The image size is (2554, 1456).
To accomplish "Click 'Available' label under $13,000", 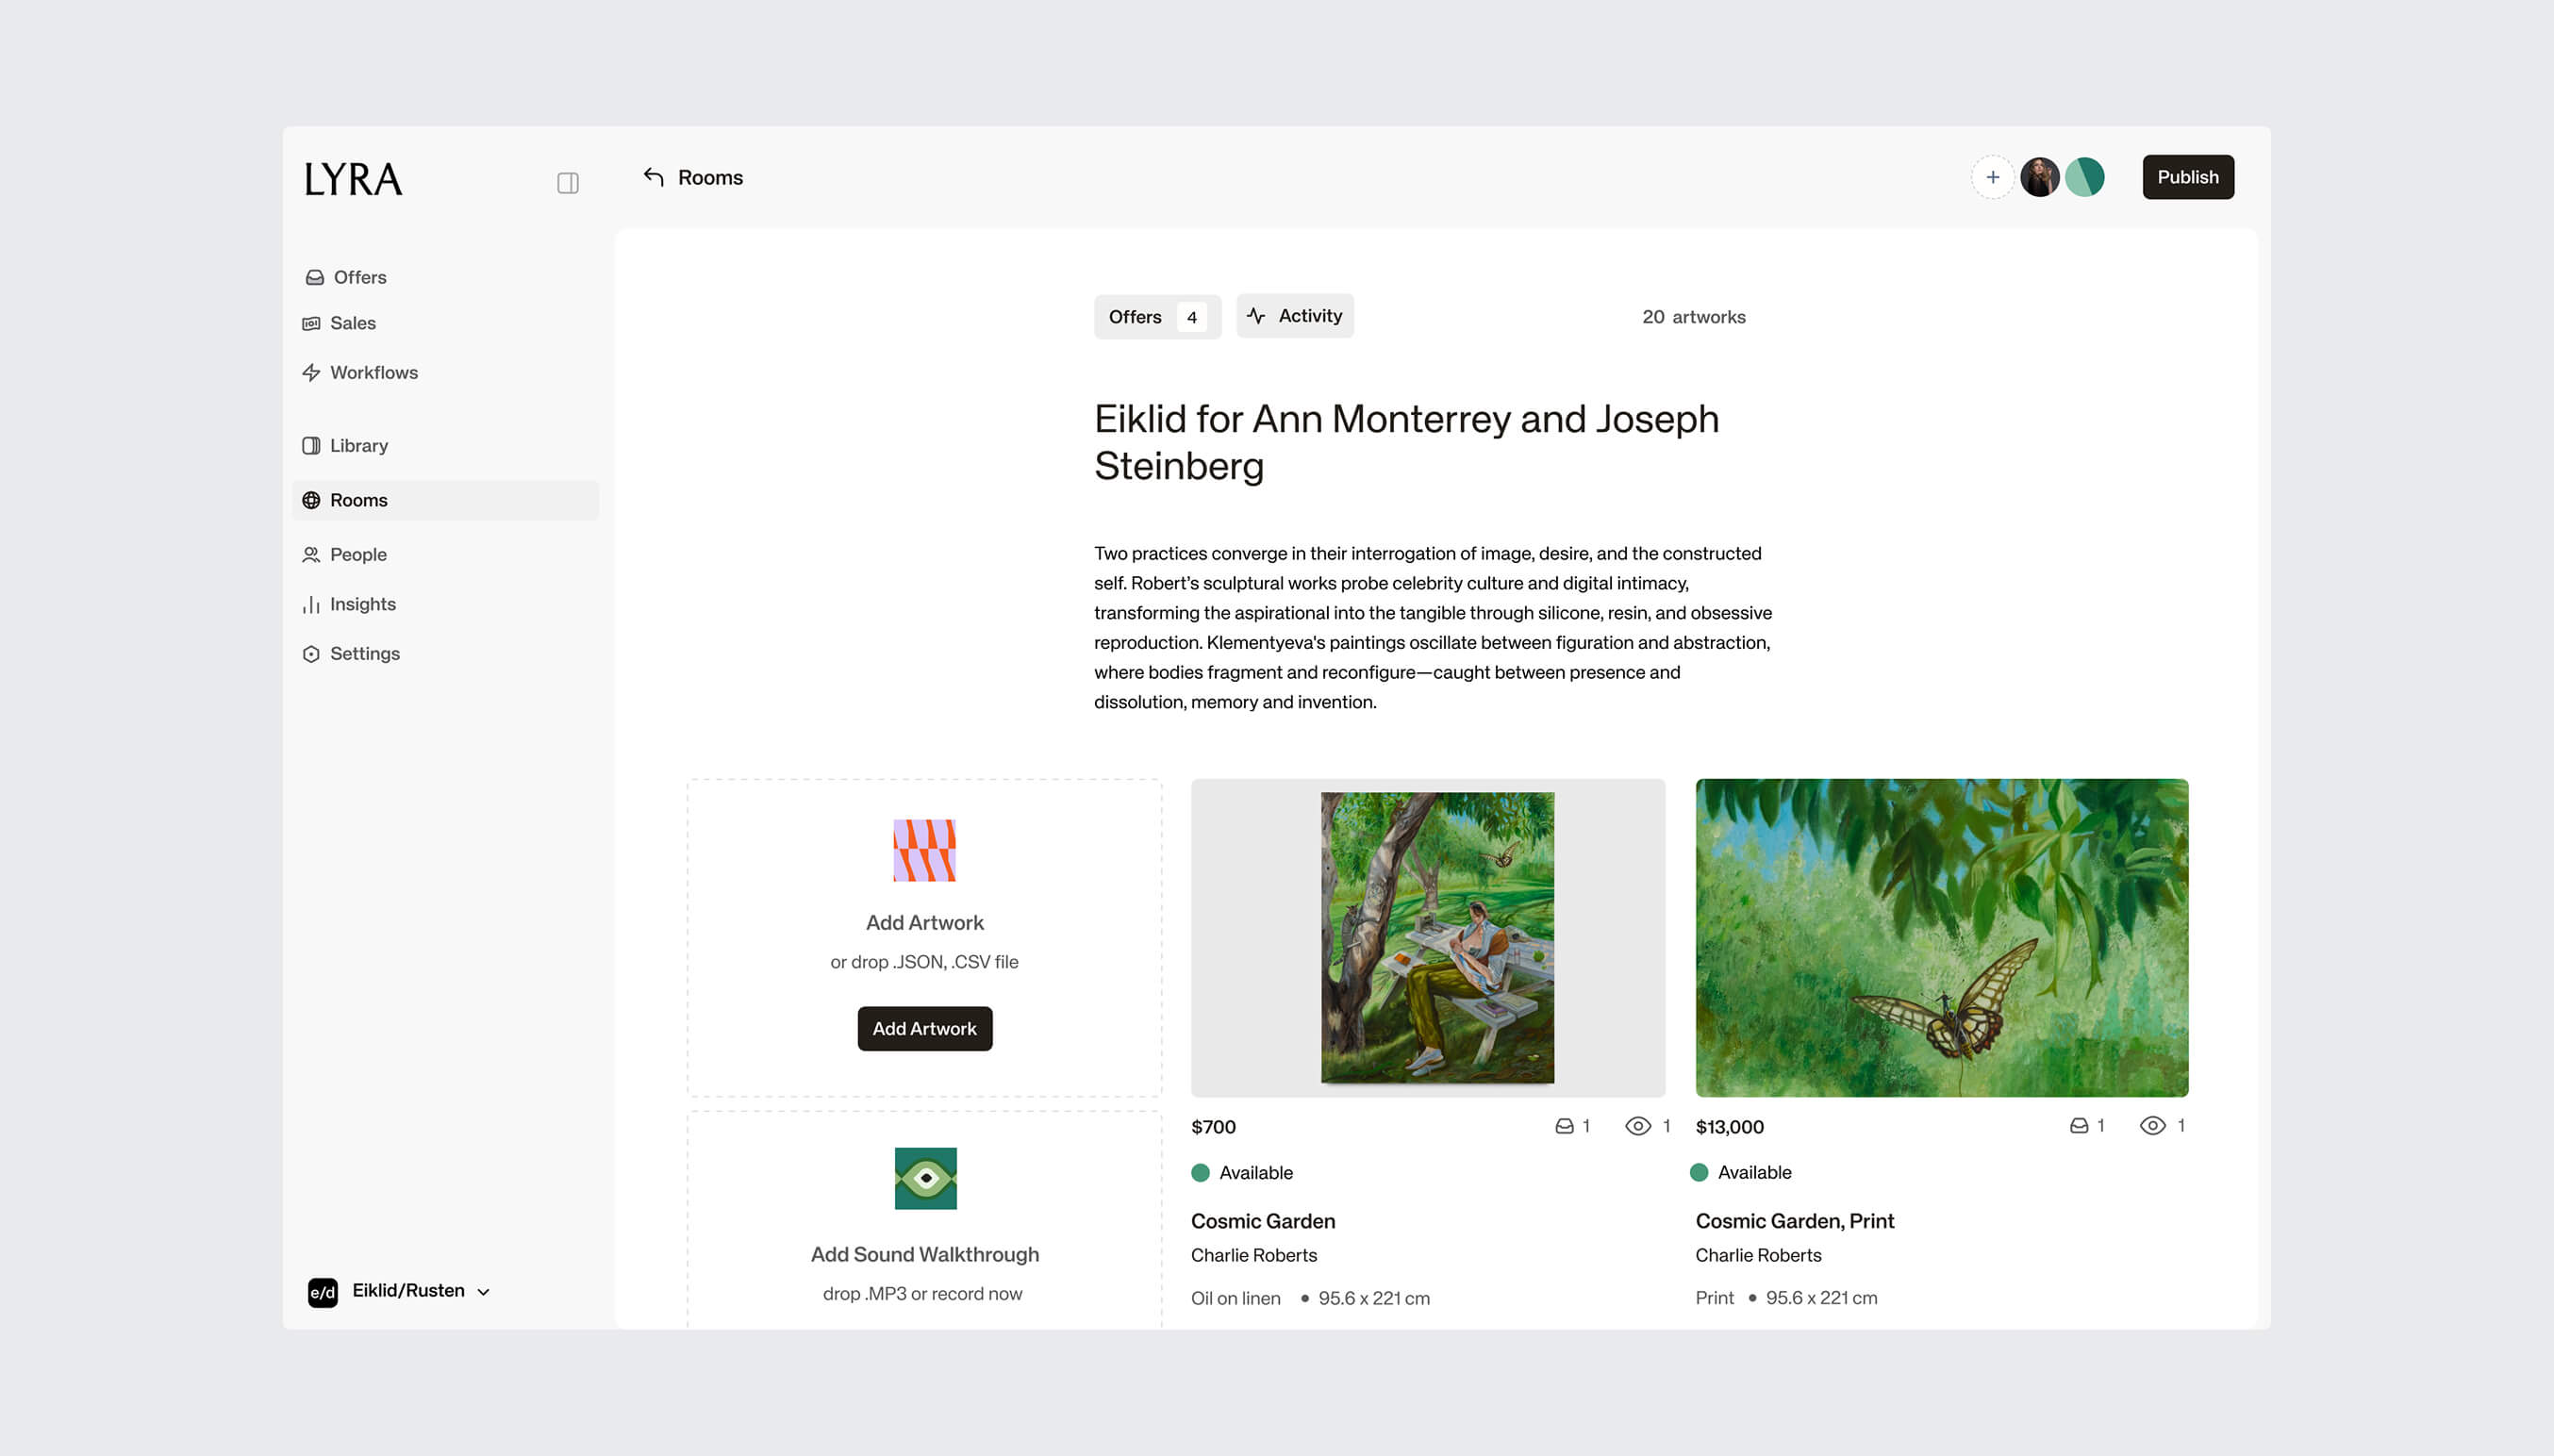I will pyautogui.click(x=1754, y=1172).
